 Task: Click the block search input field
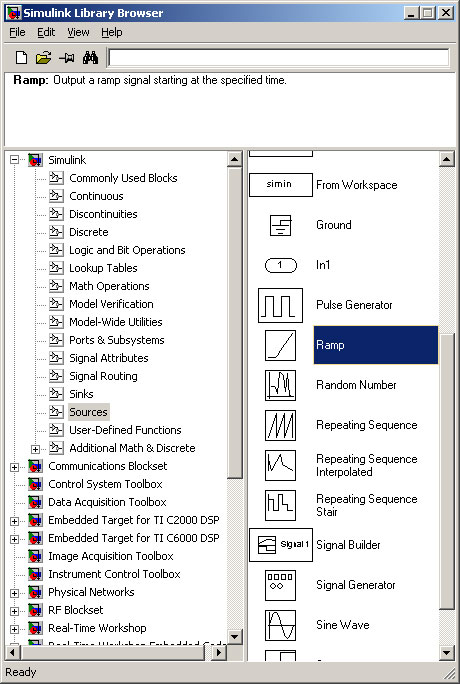[x=279, y=58]
